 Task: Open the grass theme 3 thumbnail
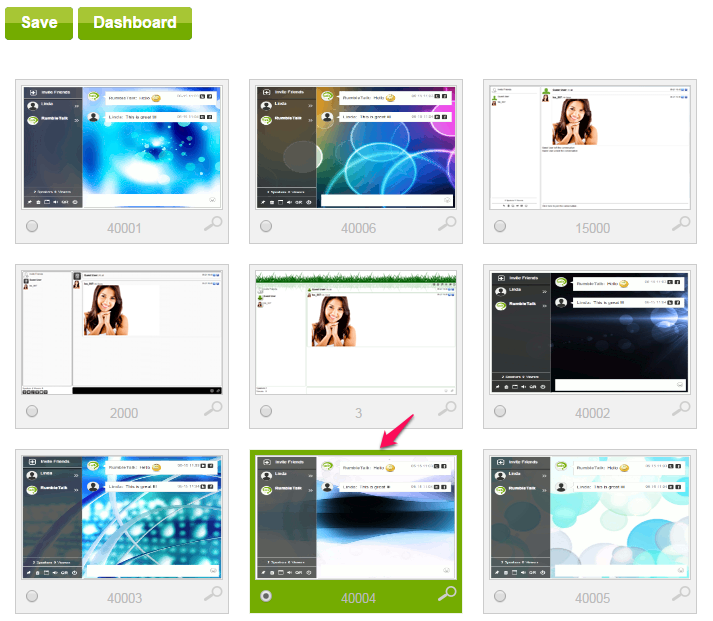coord(355,331)
